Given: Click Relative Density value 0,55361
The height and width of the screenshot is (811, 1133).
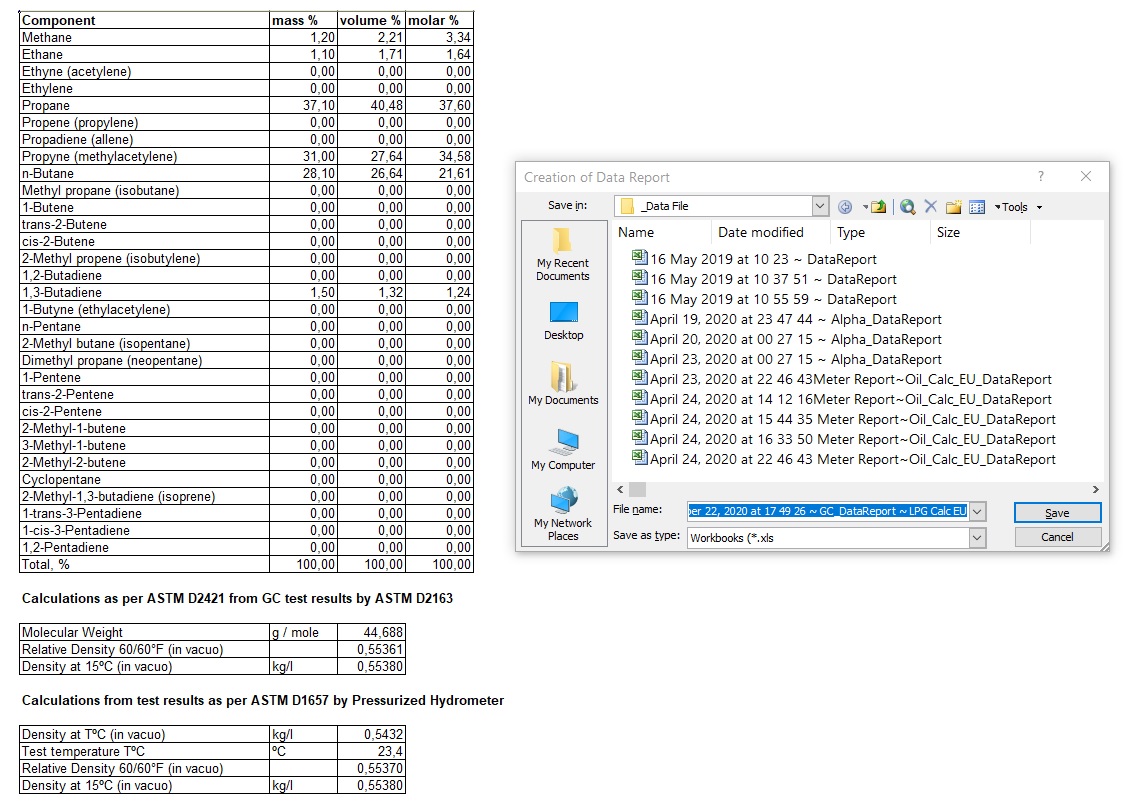Looking at the screenshot, I should [371, 649].
